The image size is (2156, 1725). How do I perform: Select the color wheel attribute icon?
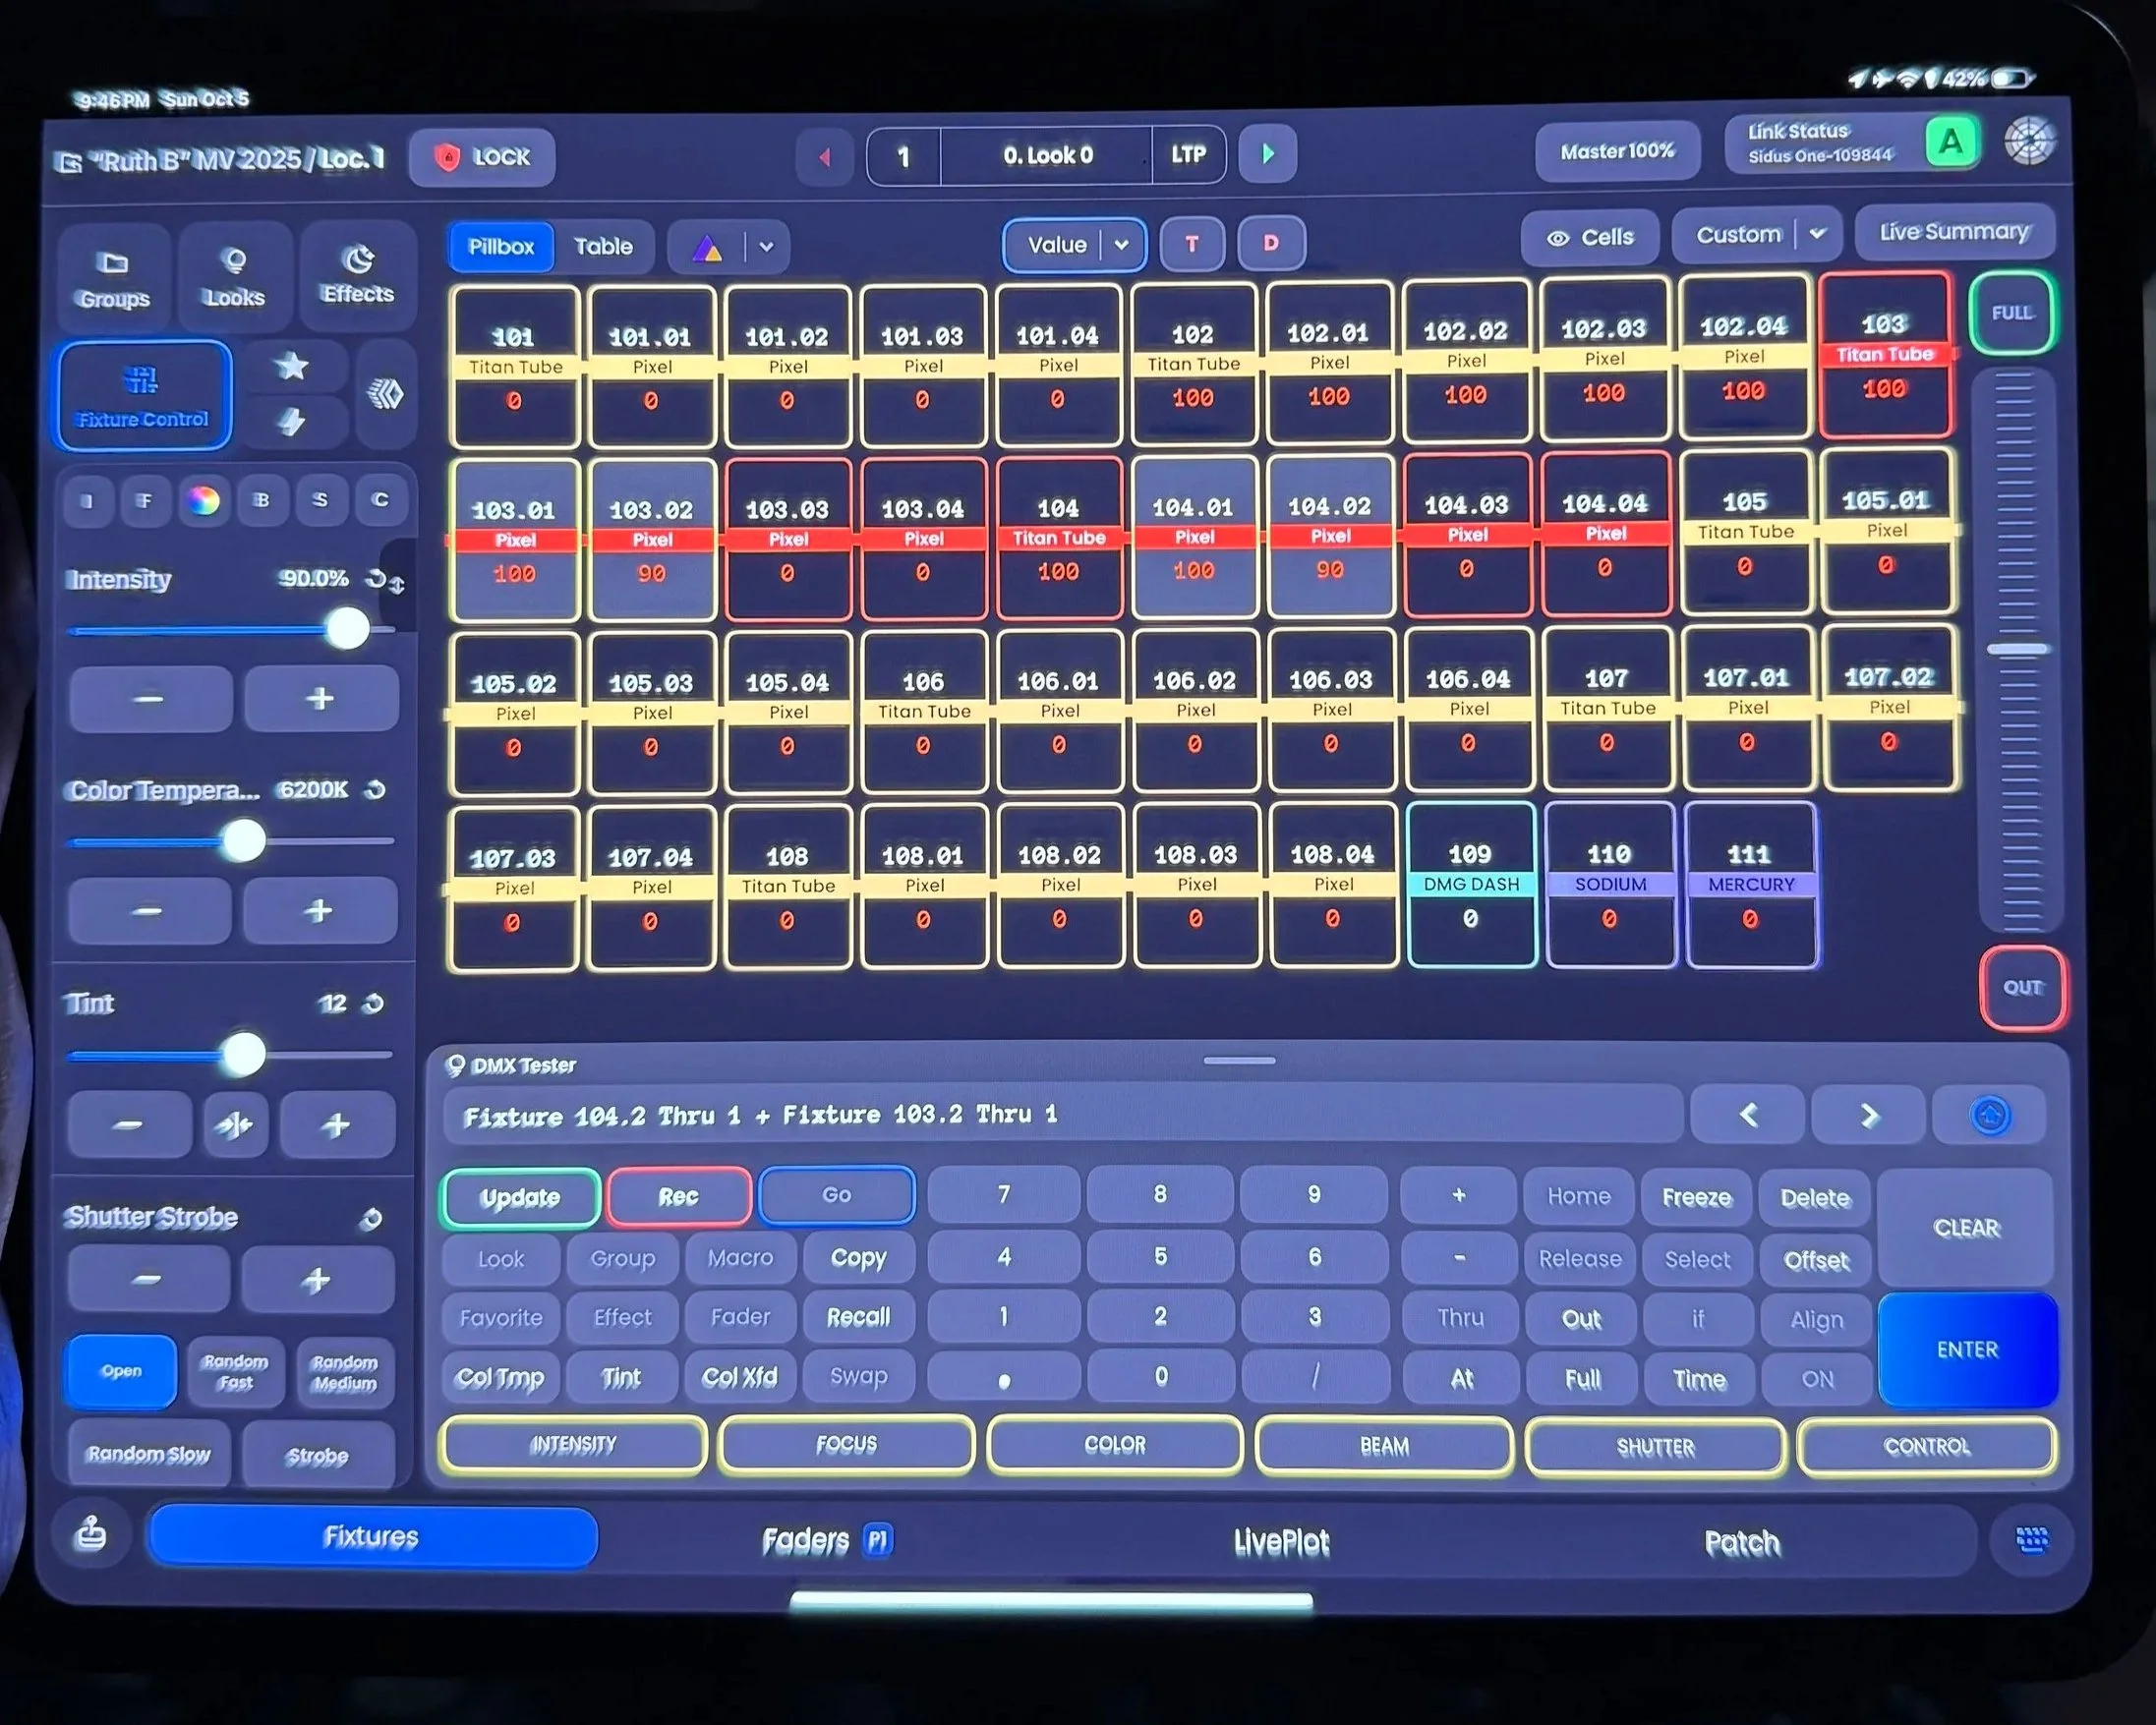click(x=203, y=500)
